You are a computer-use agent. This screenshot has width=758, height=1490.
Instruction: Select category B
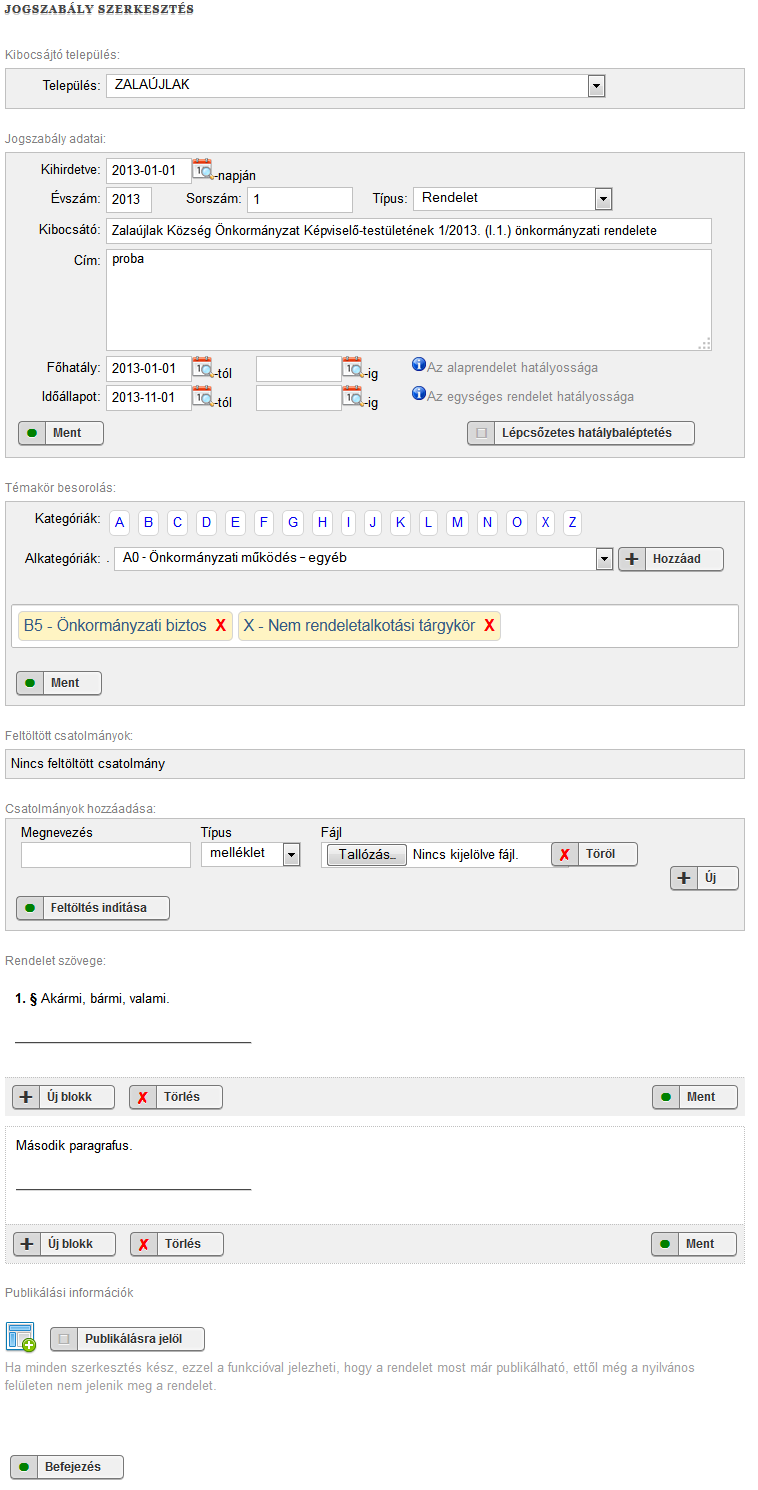pos(148,522)
